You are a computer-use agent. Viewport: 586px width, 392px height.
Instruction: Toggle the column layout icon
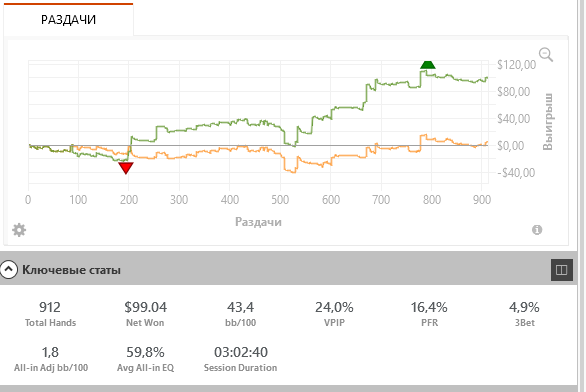[562, 270]
